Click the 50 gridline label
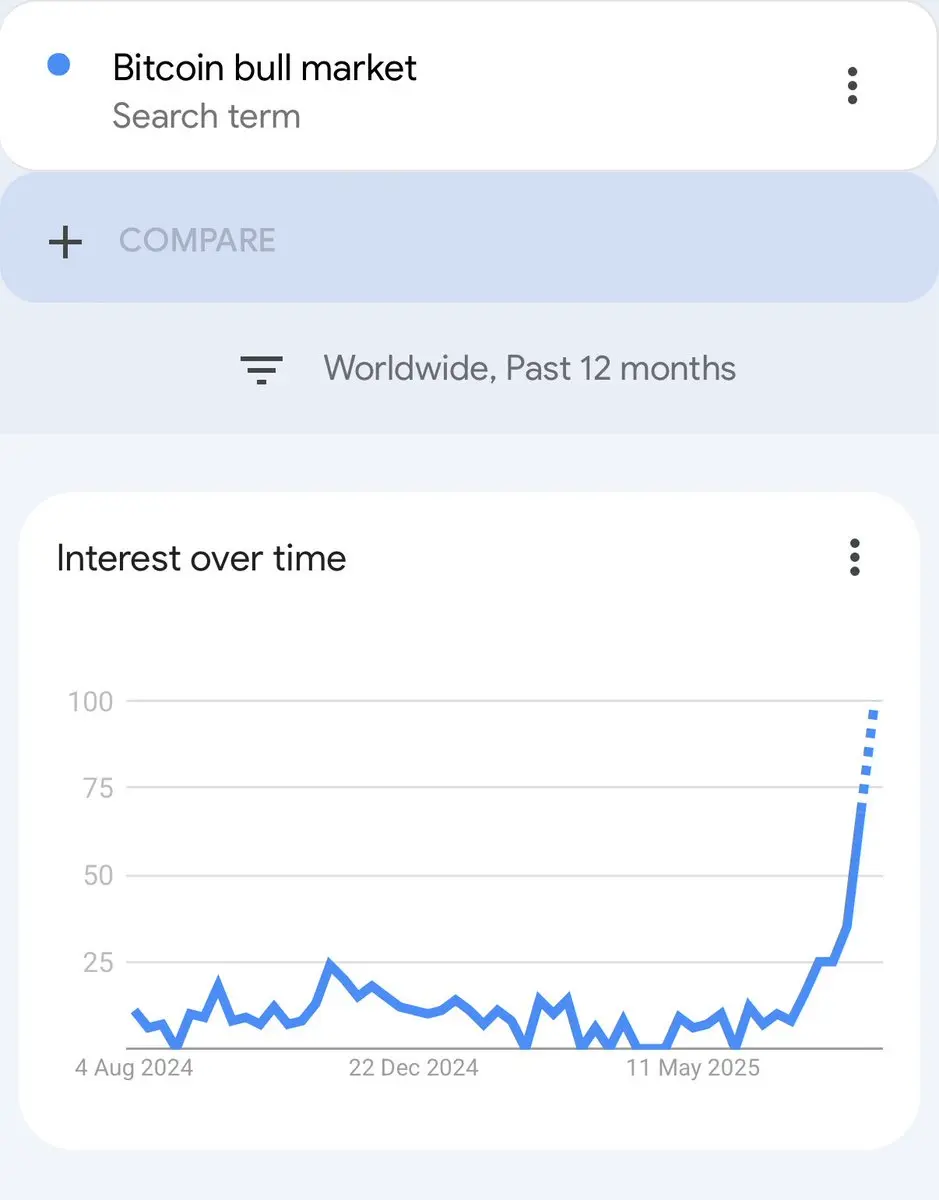Image resolution: width=939 pixels, height=1200 pixels. 96,876
